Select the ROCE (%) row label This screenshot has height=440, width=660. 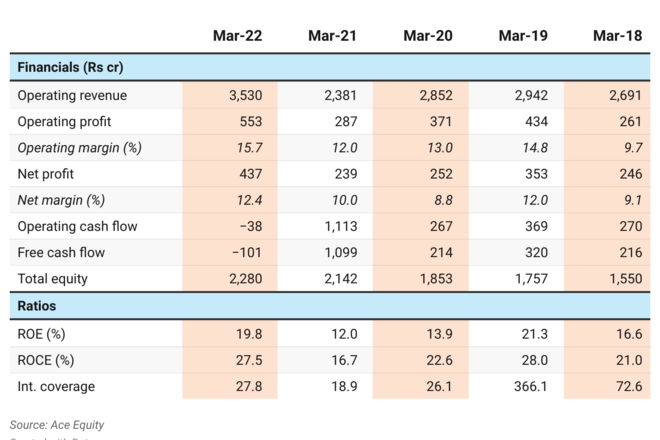[47, 359]
